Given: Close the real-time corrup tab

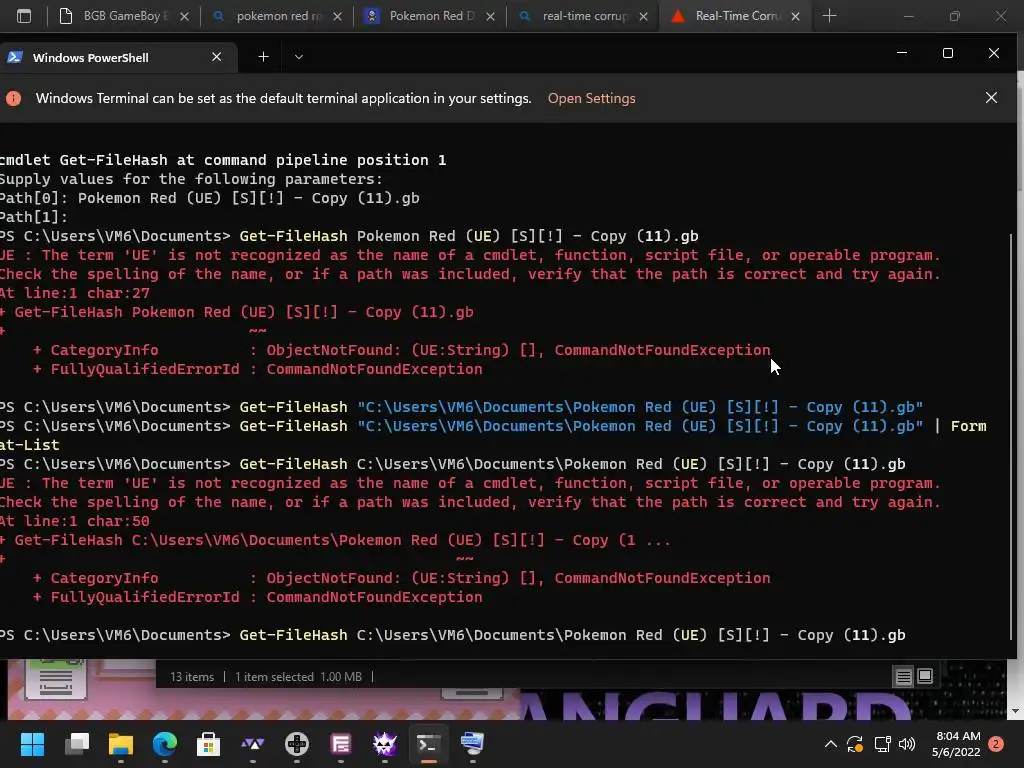Looking at the screenshot, I should [643, 16].
